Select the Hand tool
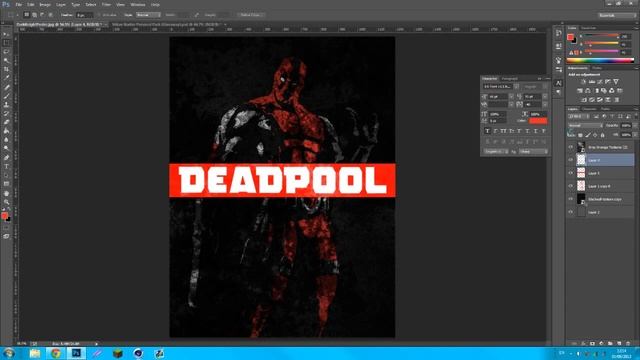 (6, 193)
